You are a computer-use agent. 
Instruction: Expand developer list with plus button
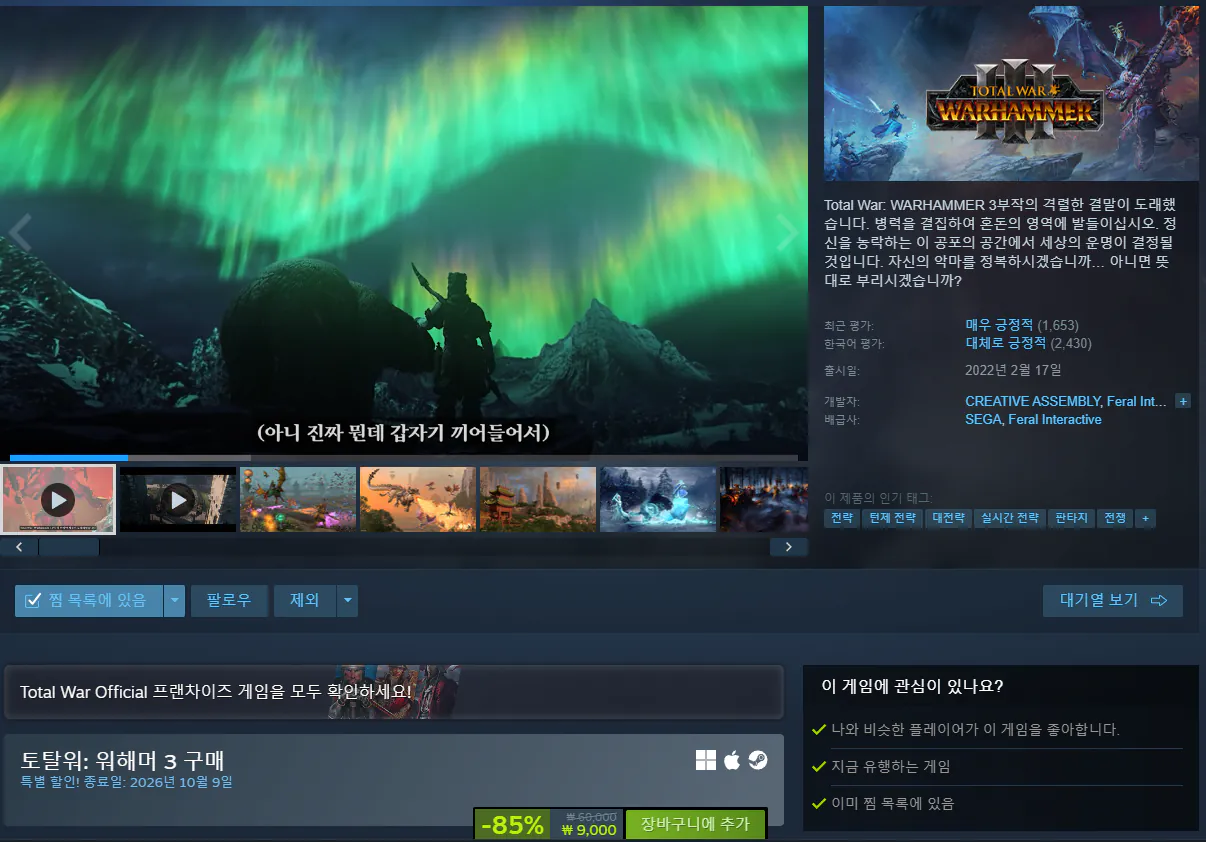pos(1183,401)
